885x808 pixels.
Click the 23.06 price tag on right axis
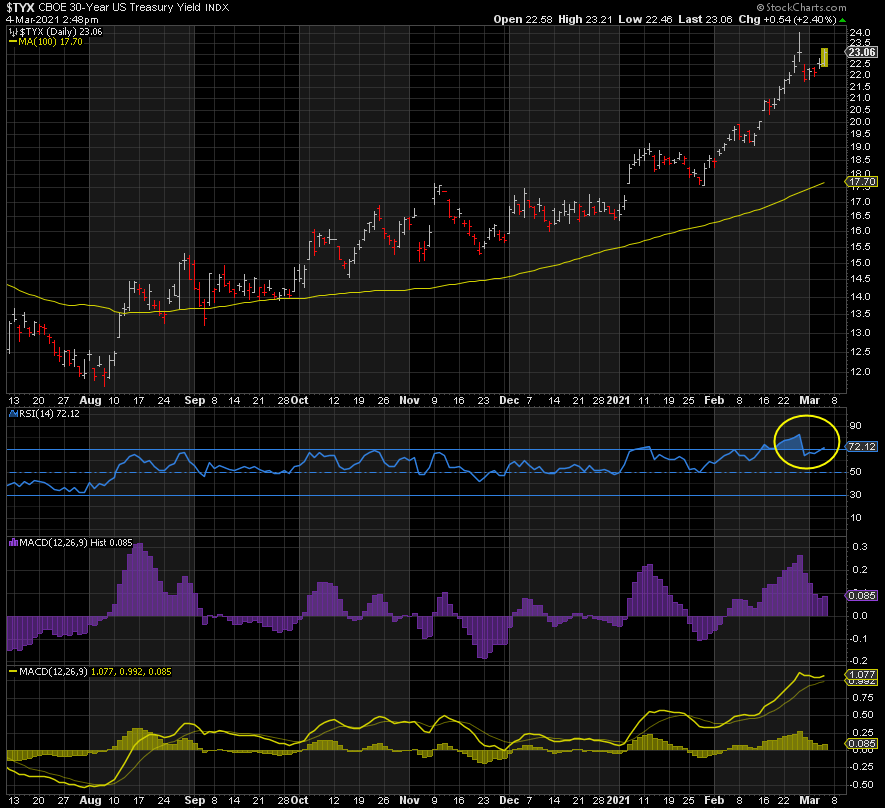(x=862, y=52)
